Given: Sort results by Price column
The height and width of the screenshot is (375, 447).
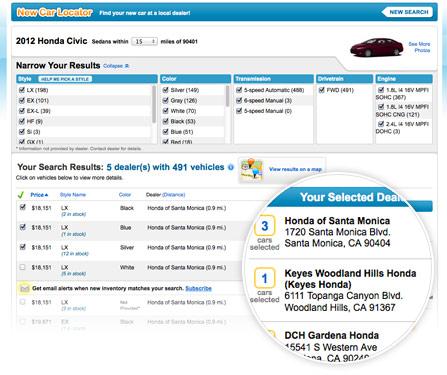Looking at the screenshot, I should (39, 195).
